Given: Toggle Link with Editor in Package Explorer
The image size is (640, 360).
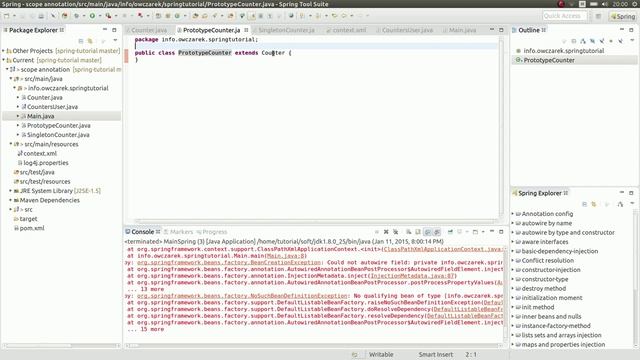Looking at the screenshot, I should pos(90,41).
